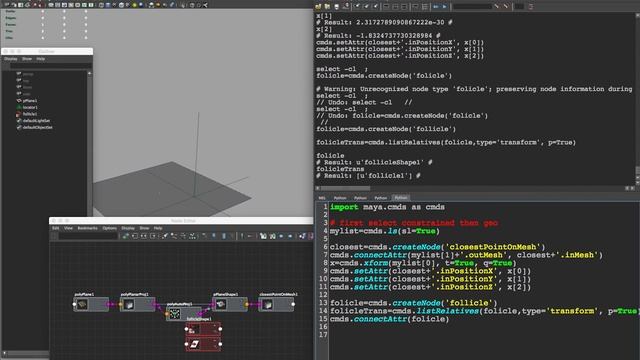
Task: Open Outliner Help menu
Action: coord(40,59)
